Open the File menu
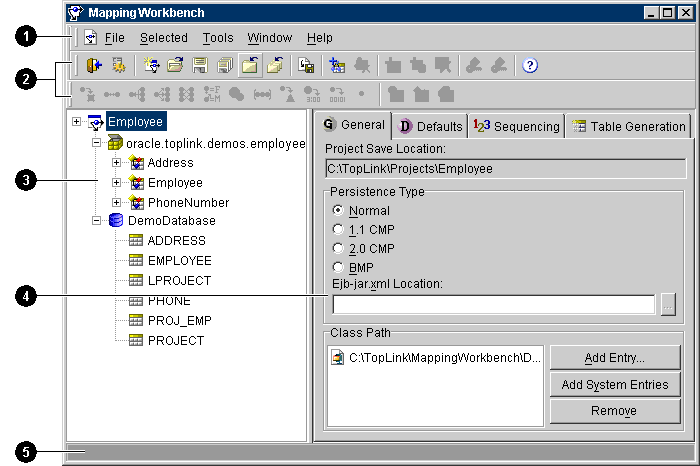Viewport: 700px width, 466px height. (x=115, y=38)
